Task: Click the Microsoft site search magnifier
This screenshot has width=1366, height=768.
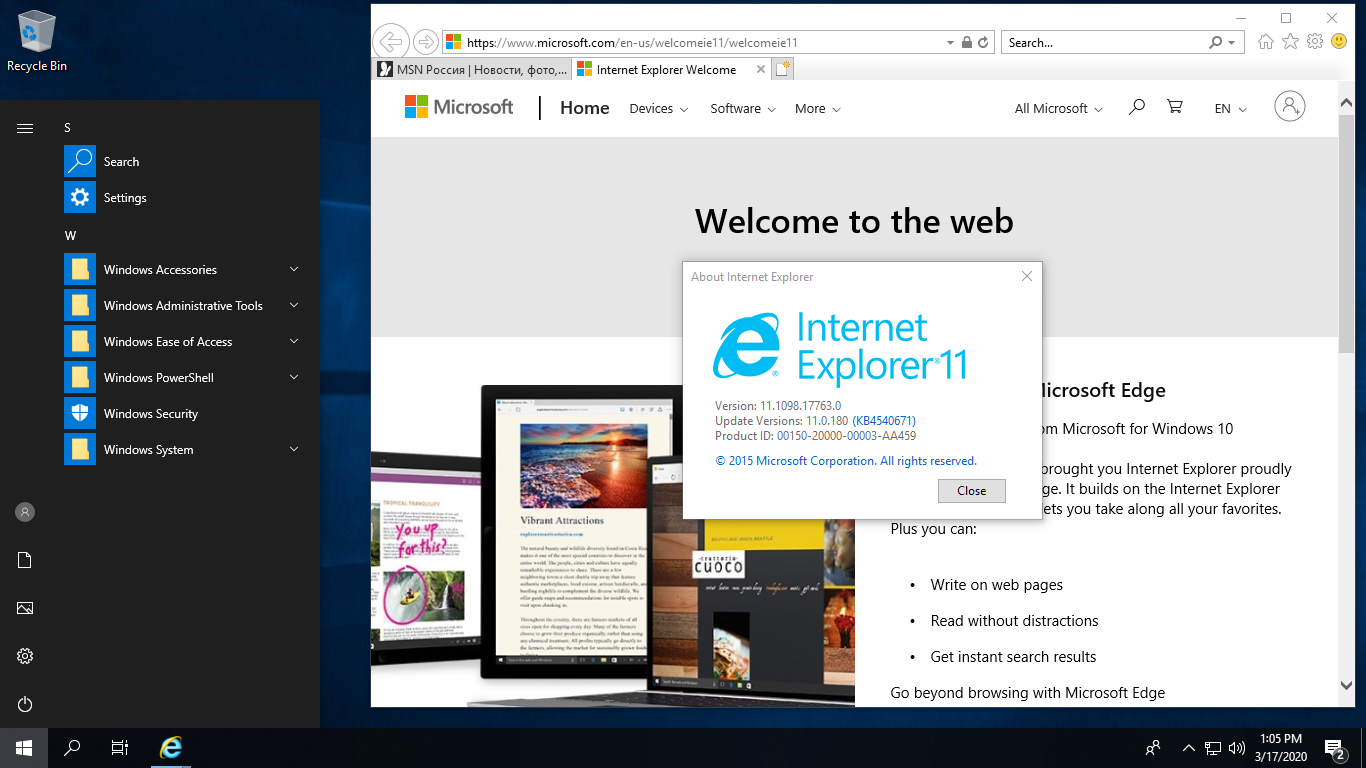Action: pyautogui.click(x=1136, y=107)
